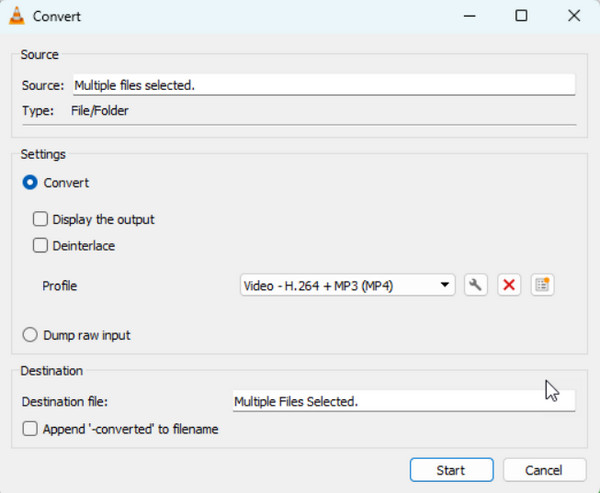
Task: Maximize the Convert dialog window
Action: point(521,16)
